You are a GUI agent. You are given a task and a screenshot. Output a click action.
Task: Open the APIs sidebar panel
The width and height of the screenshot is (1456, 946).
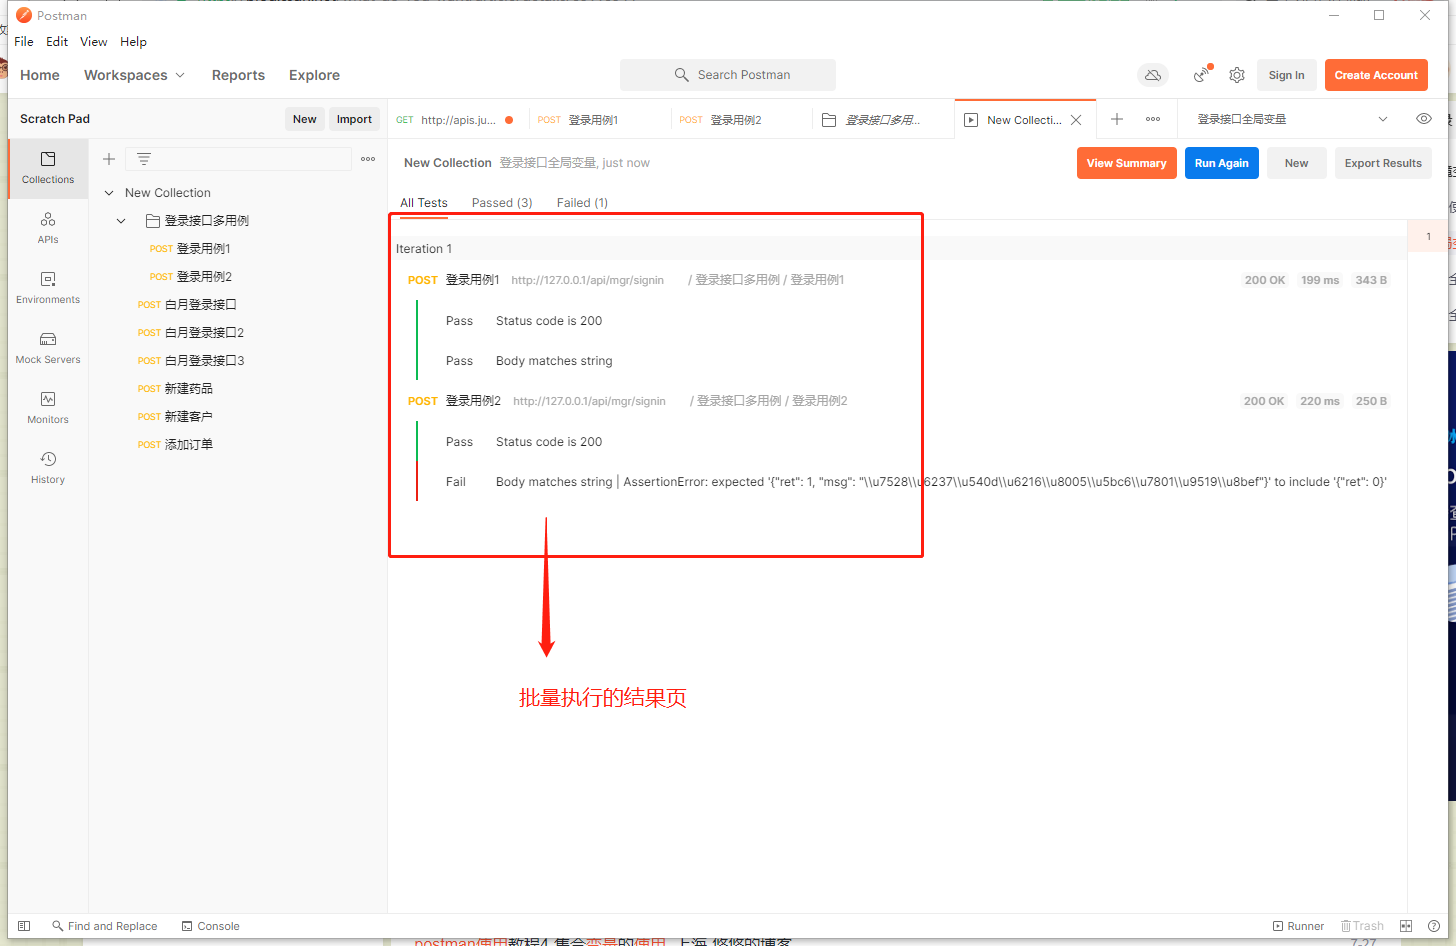coord(48,228)
